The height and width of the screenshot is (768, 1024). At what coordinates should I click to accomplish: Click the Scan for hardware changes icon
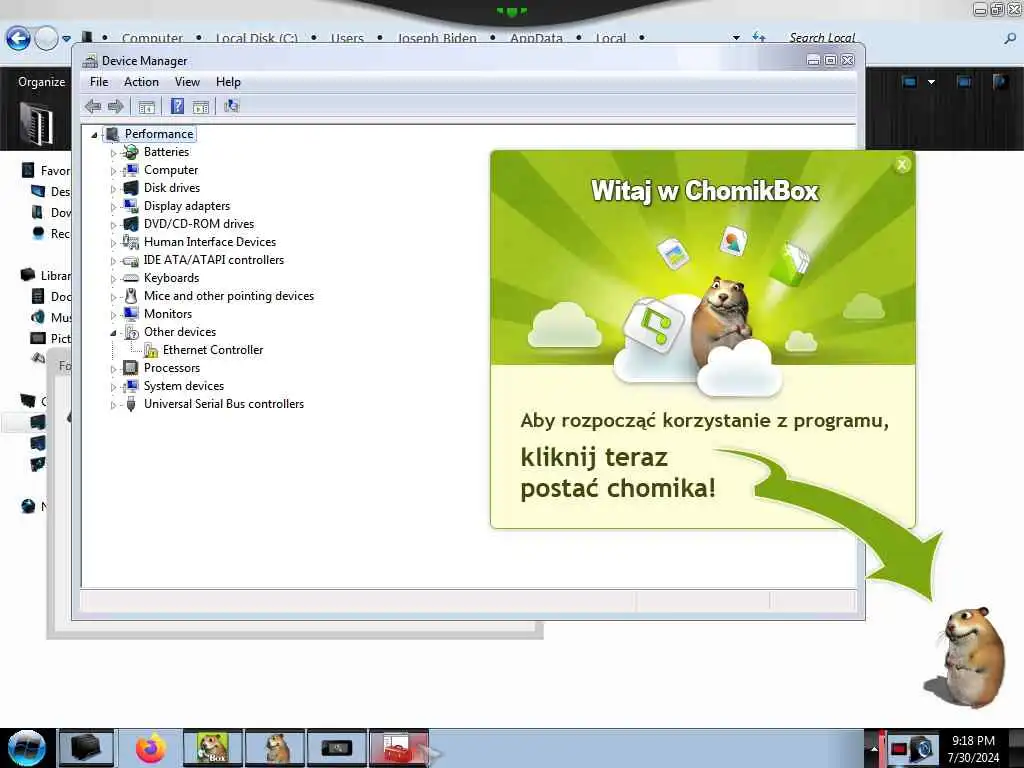231,106
